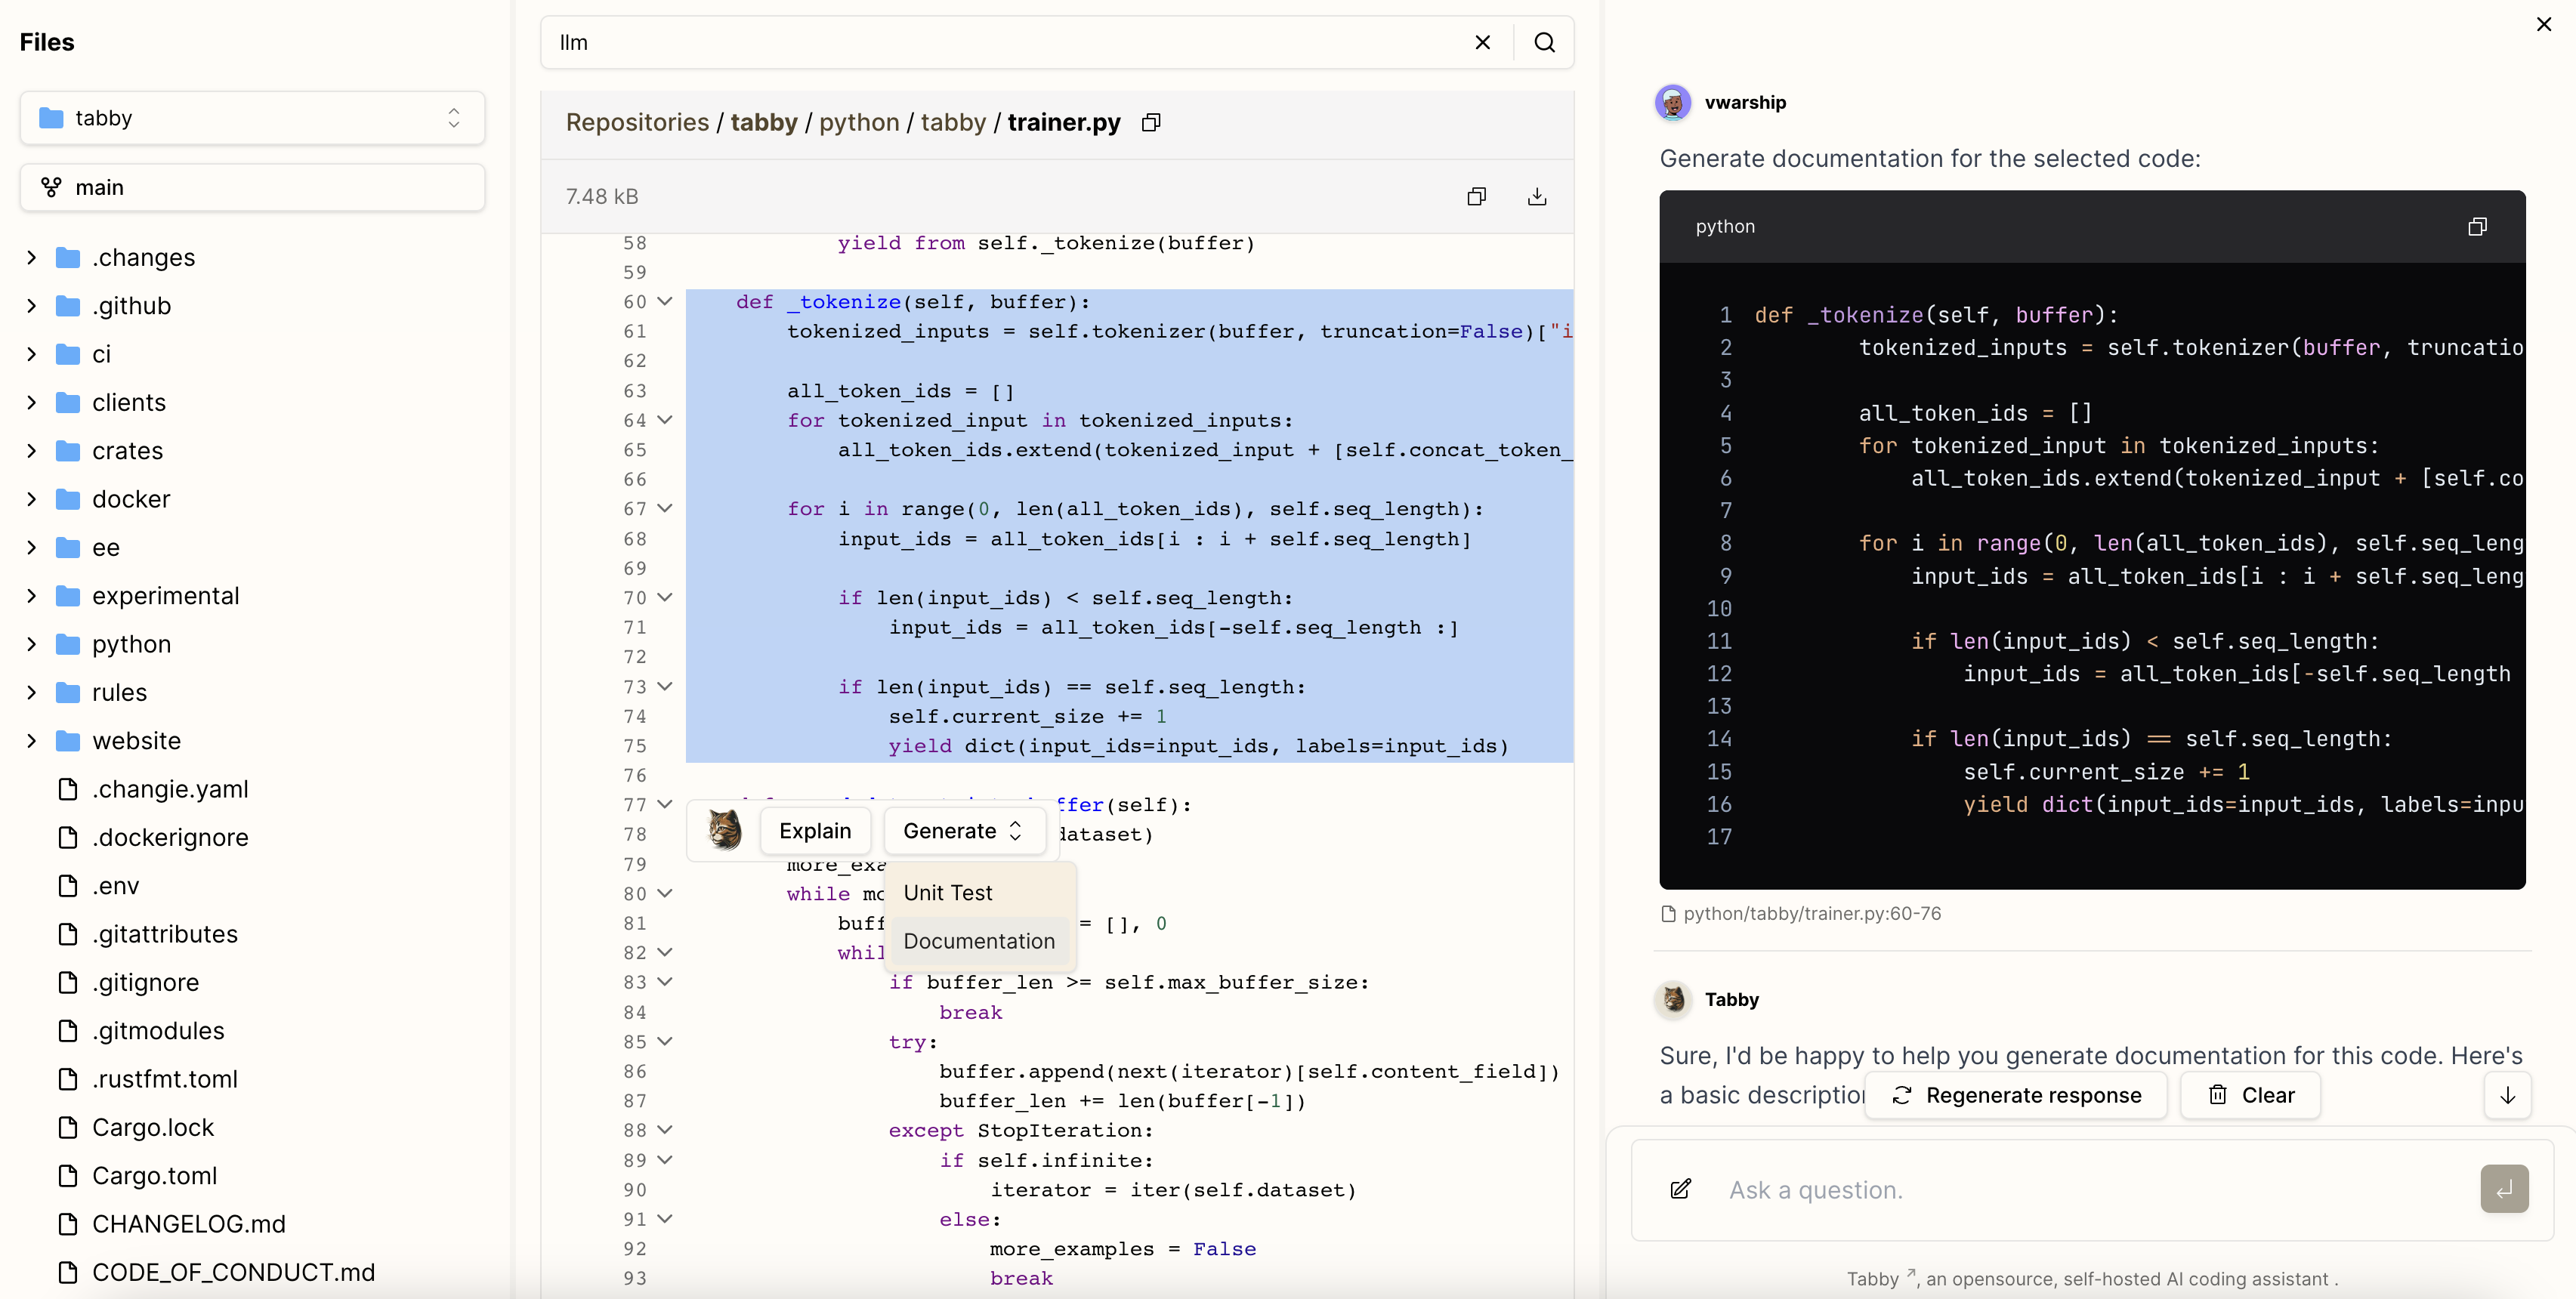2576x1299 pixels.
Task: Click the scroll-to-bottom arrow in chat
Action: pyautogui.click(x=2507, y=1095)
